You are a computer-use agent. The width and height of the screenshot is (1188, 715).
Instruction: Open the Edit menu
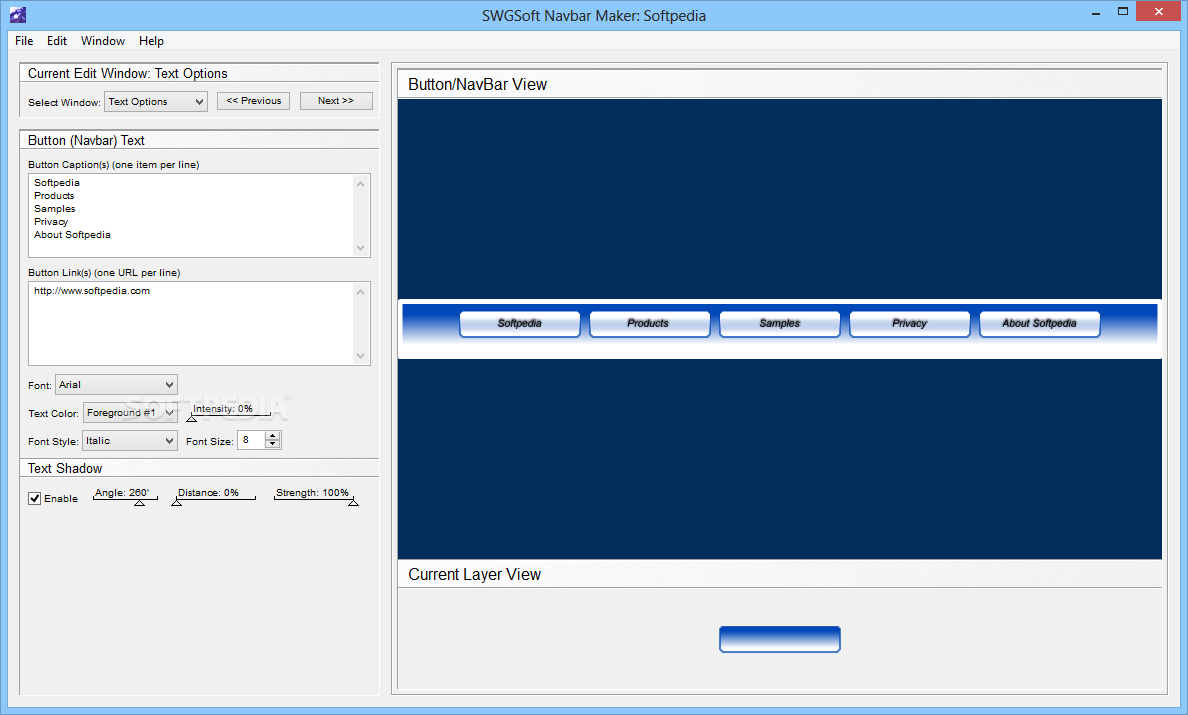coord(57,41)
